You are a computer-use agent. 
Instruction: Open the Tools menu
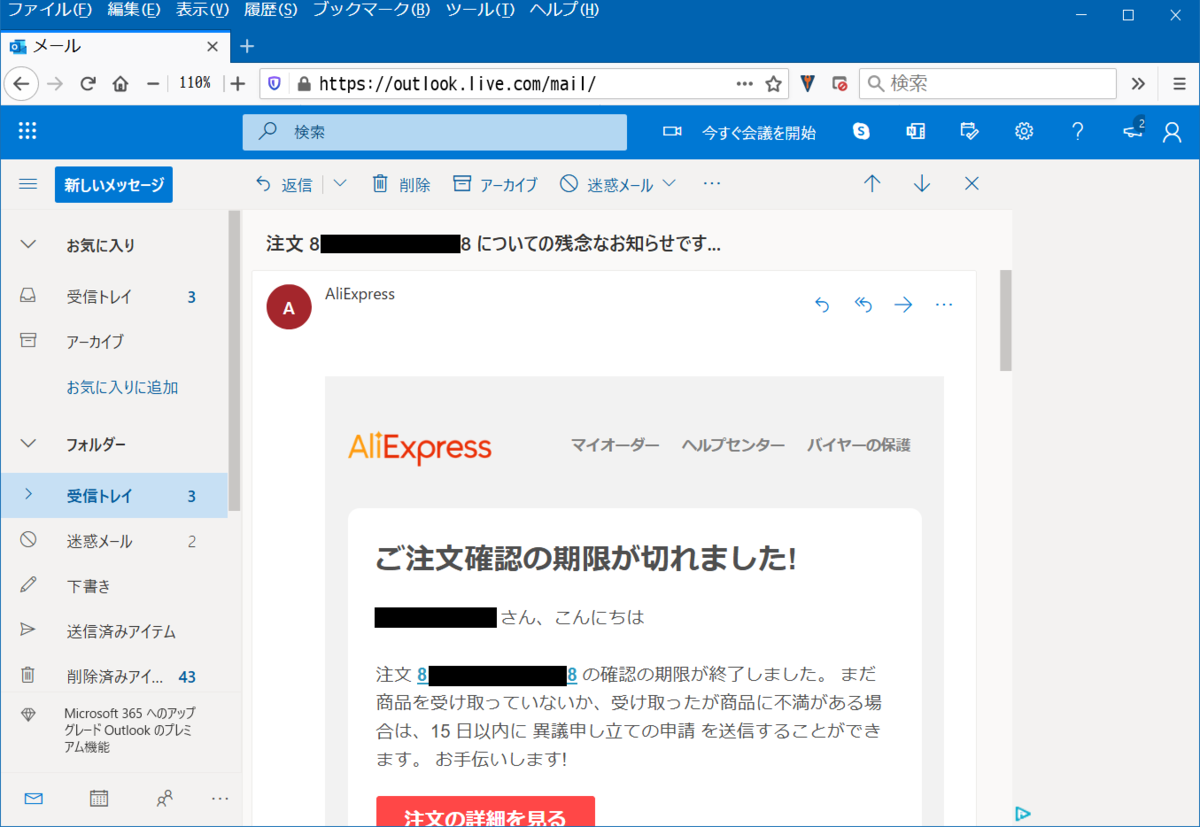pyautogui.click(x=480, y=10)
